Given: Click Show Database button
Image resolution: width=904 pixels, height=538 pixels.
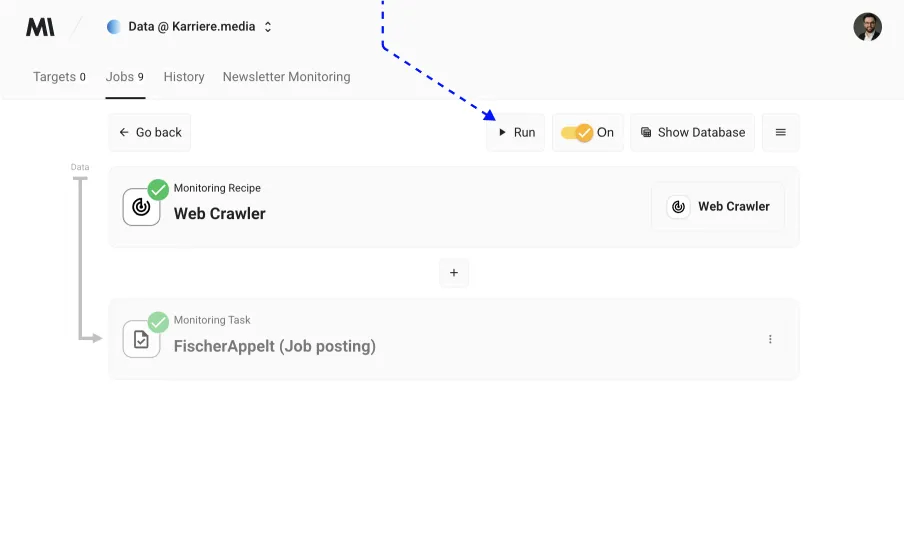Looking at the screenshot, I should click(692, 132).
